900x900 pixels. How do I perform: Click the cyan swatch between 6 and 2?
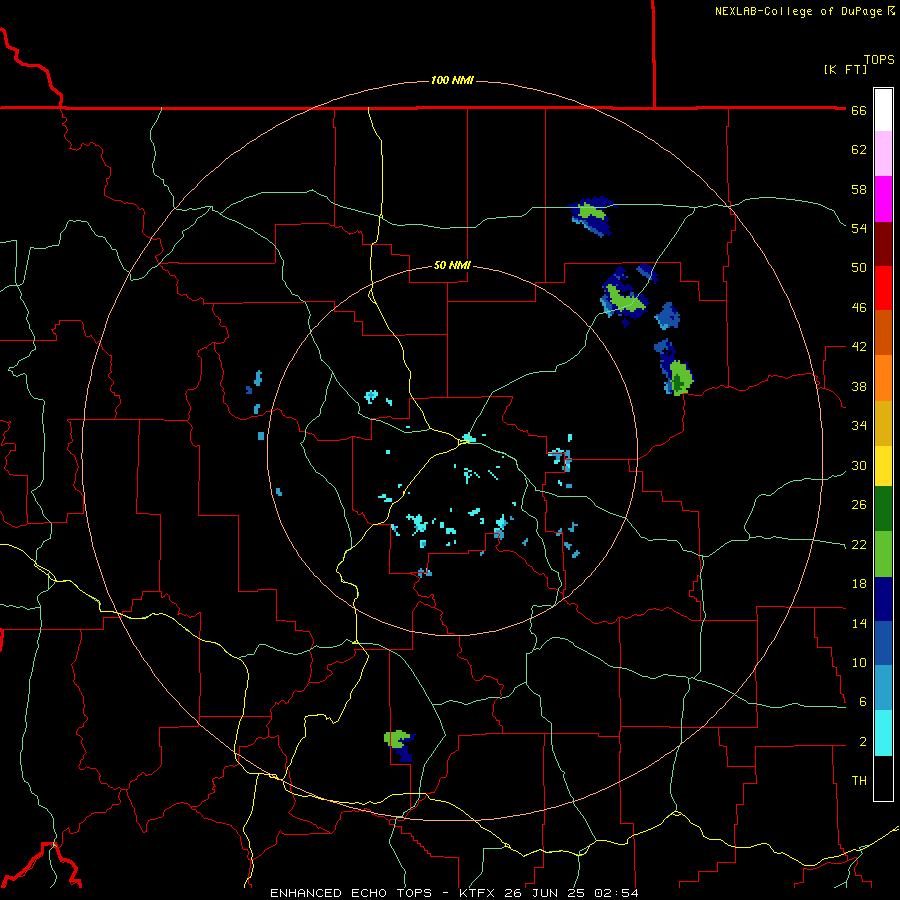pos(883,733)
